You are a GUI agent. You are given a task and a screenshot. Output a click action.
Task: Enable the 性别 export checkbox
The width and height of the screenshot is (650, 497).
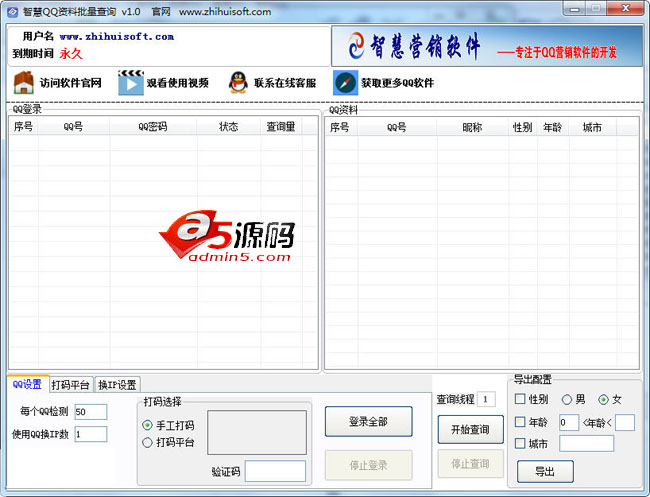[x=520, y=399]
